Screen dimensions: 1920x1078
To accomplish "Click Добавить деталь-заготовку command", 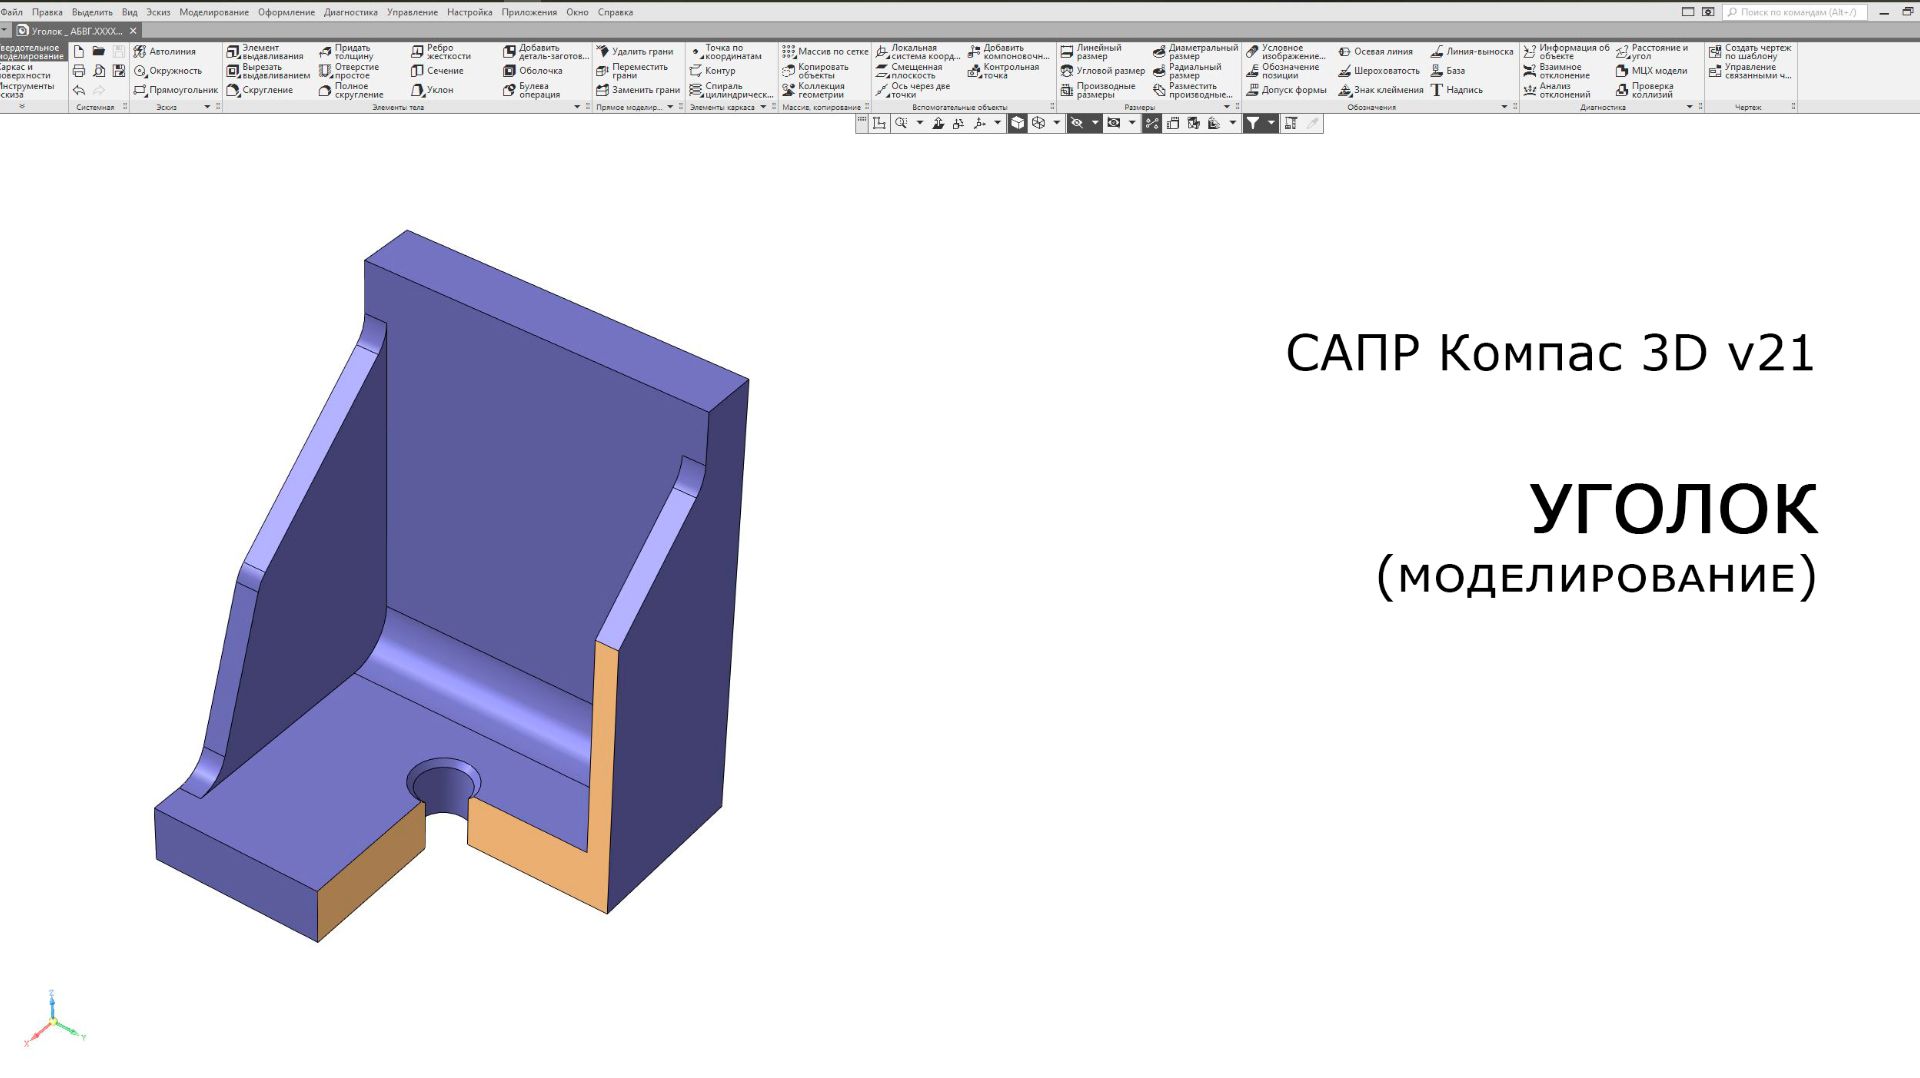I will pyautogui.click(x=546, y=52).
